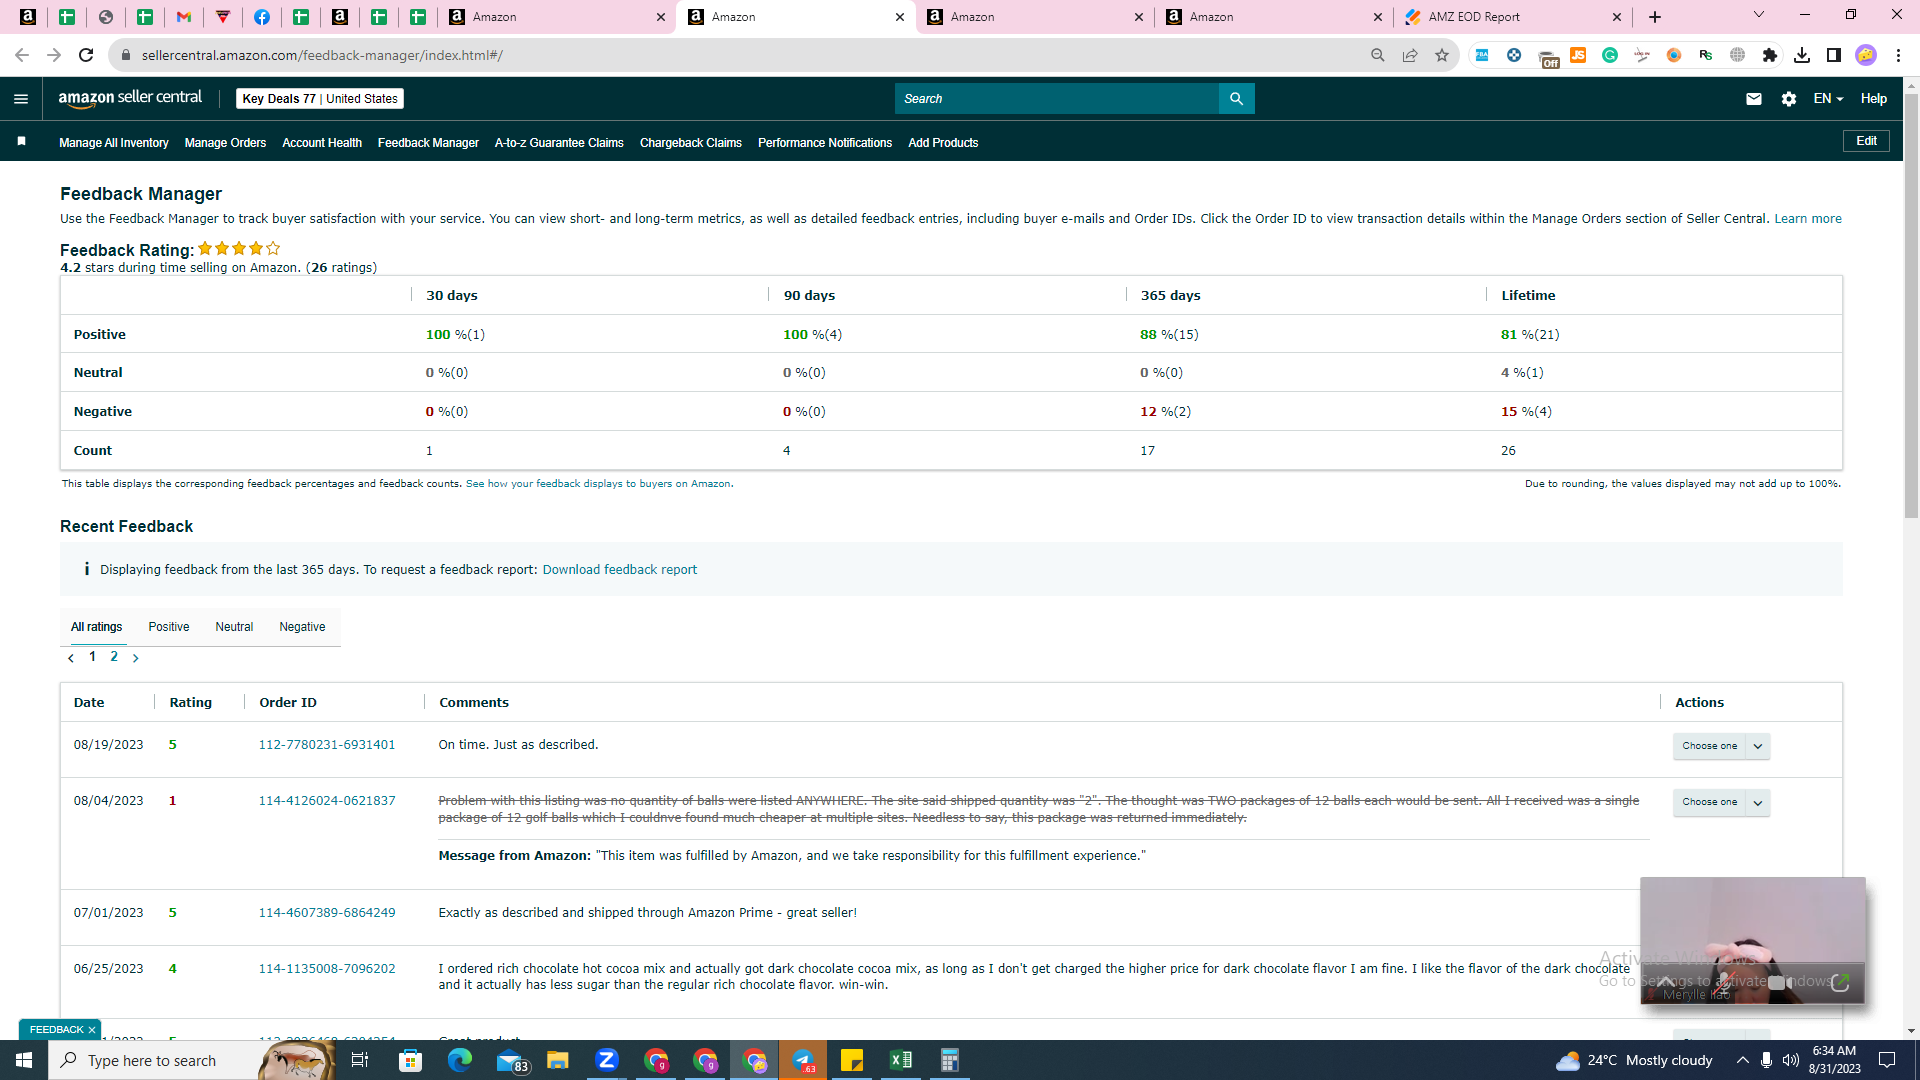Open the Windows Start menu
This screenshot has width=1920, height=1080.
click(24, 1060)
